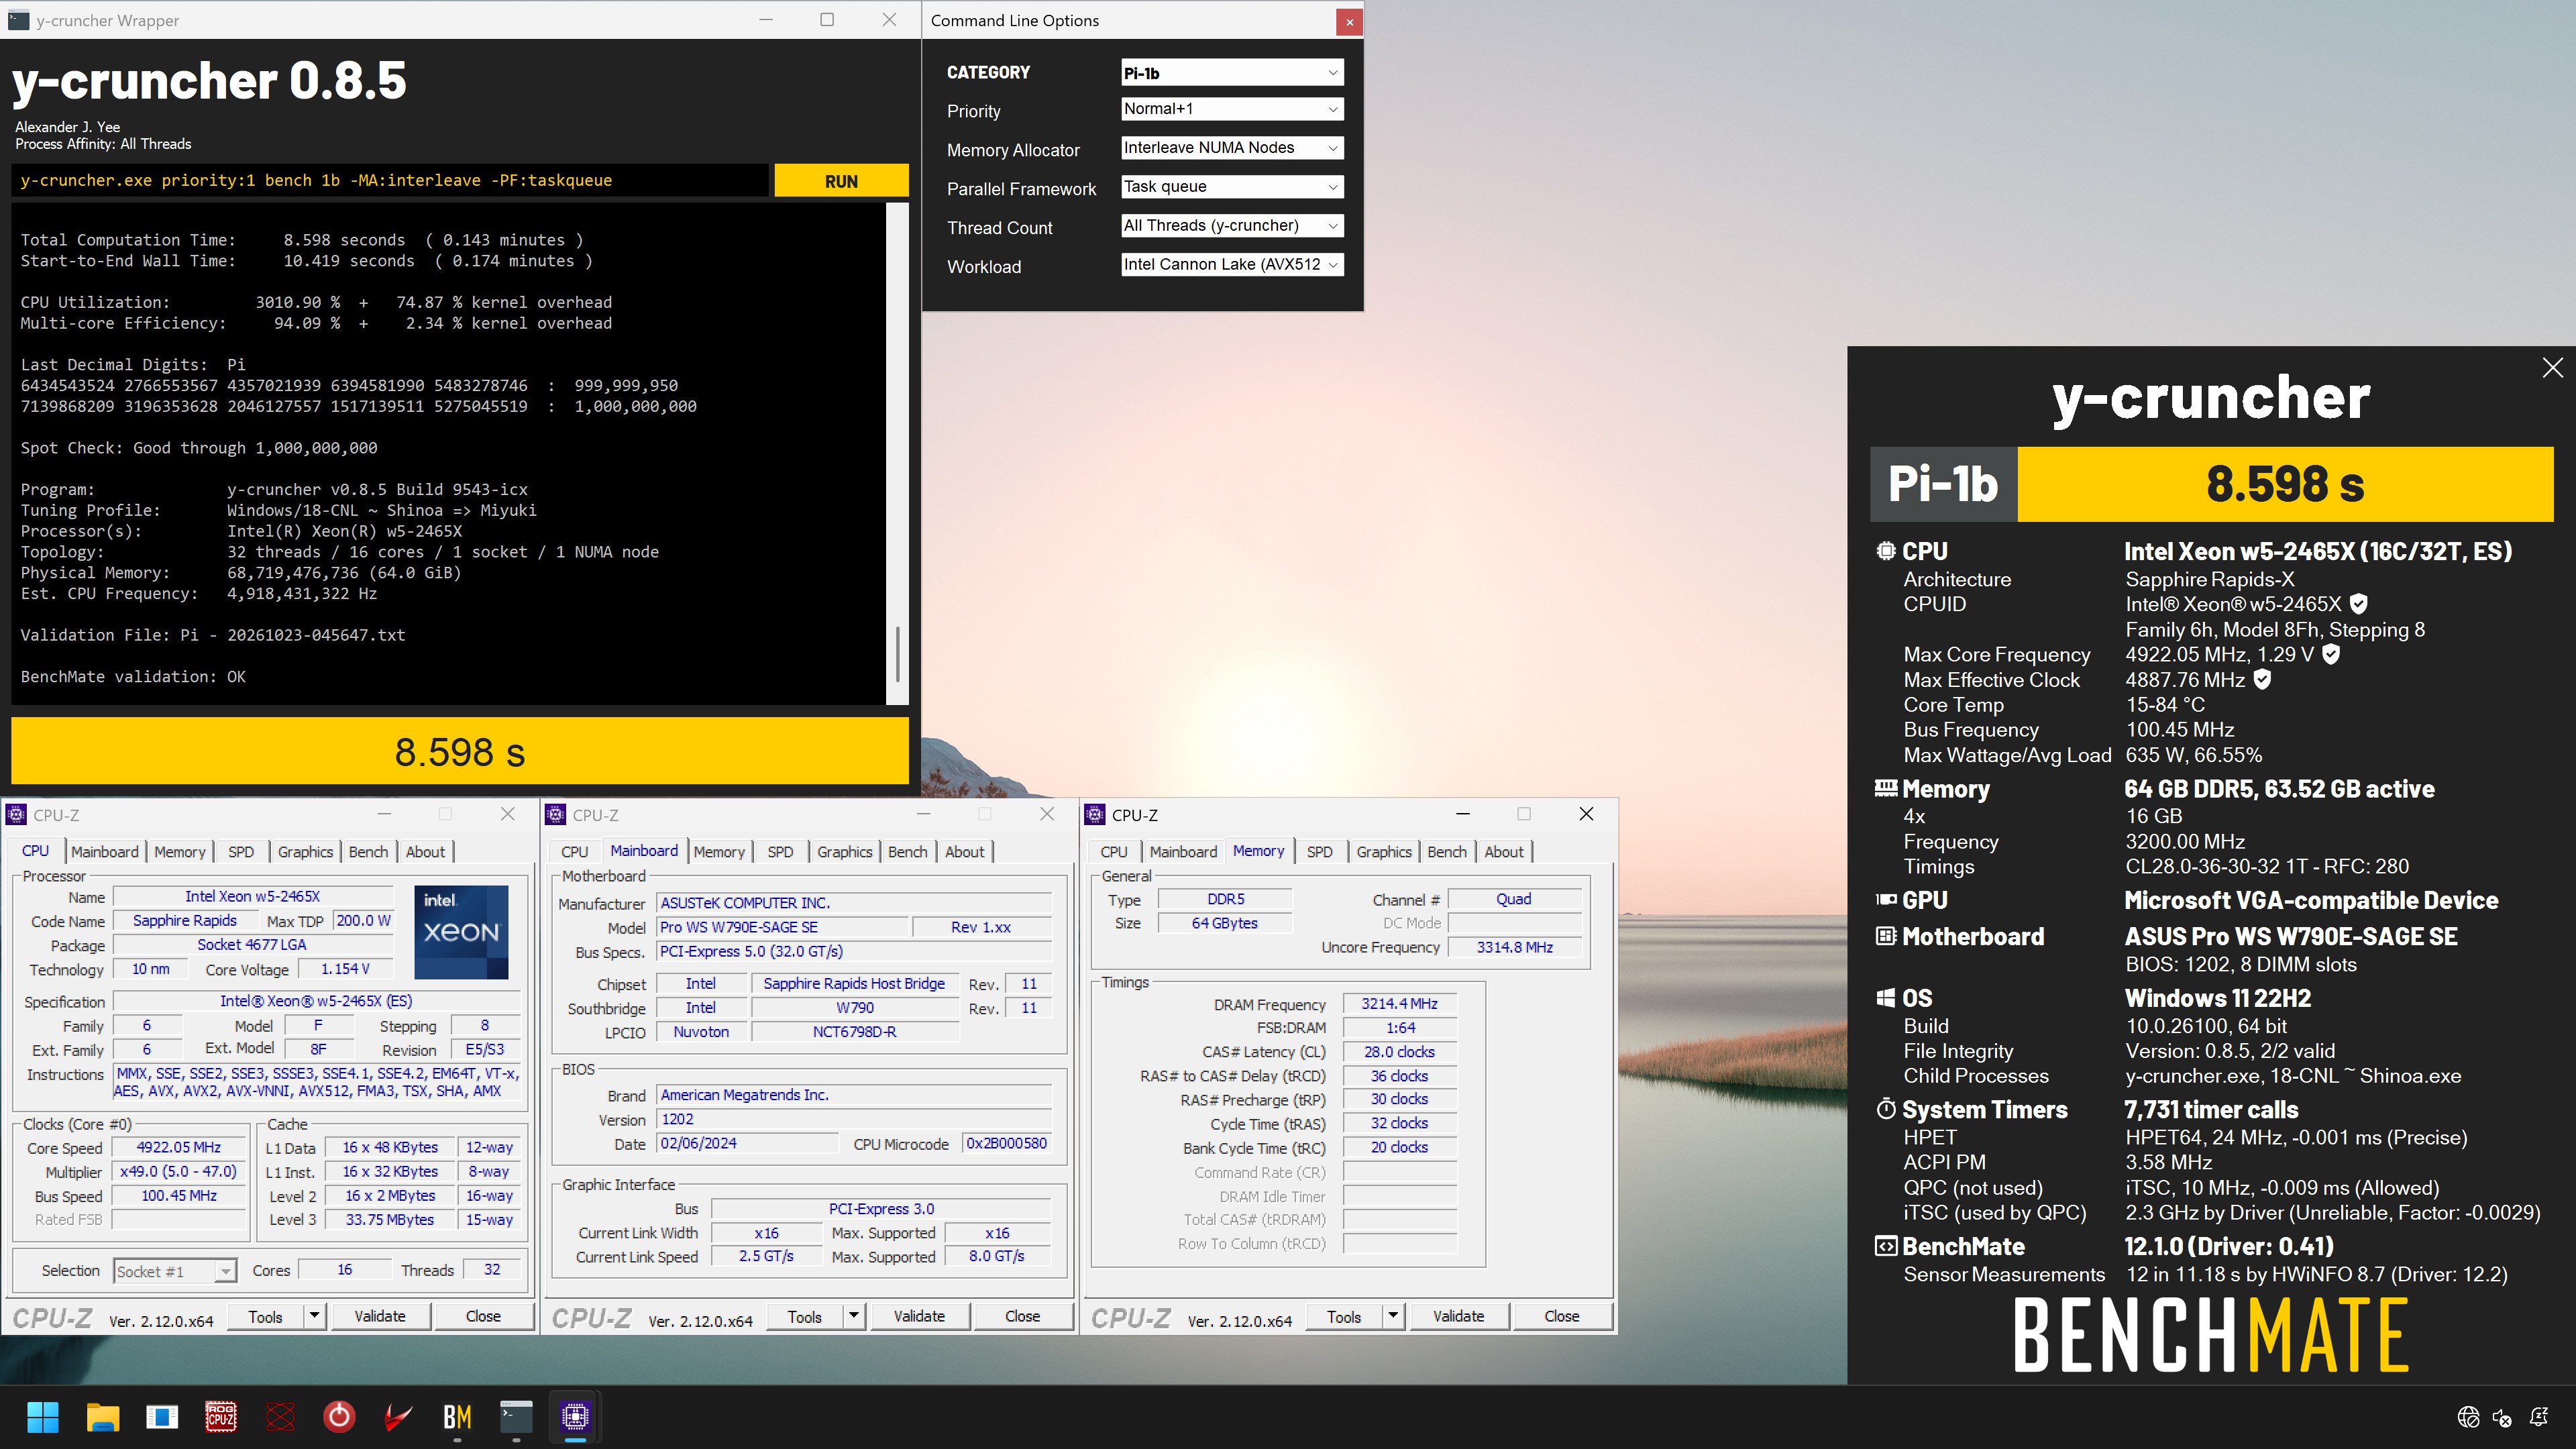This screenshot has height=1449, width=2576.
Task: Switch to SPD tab in left CPU-Z
Action: point(241,851)
